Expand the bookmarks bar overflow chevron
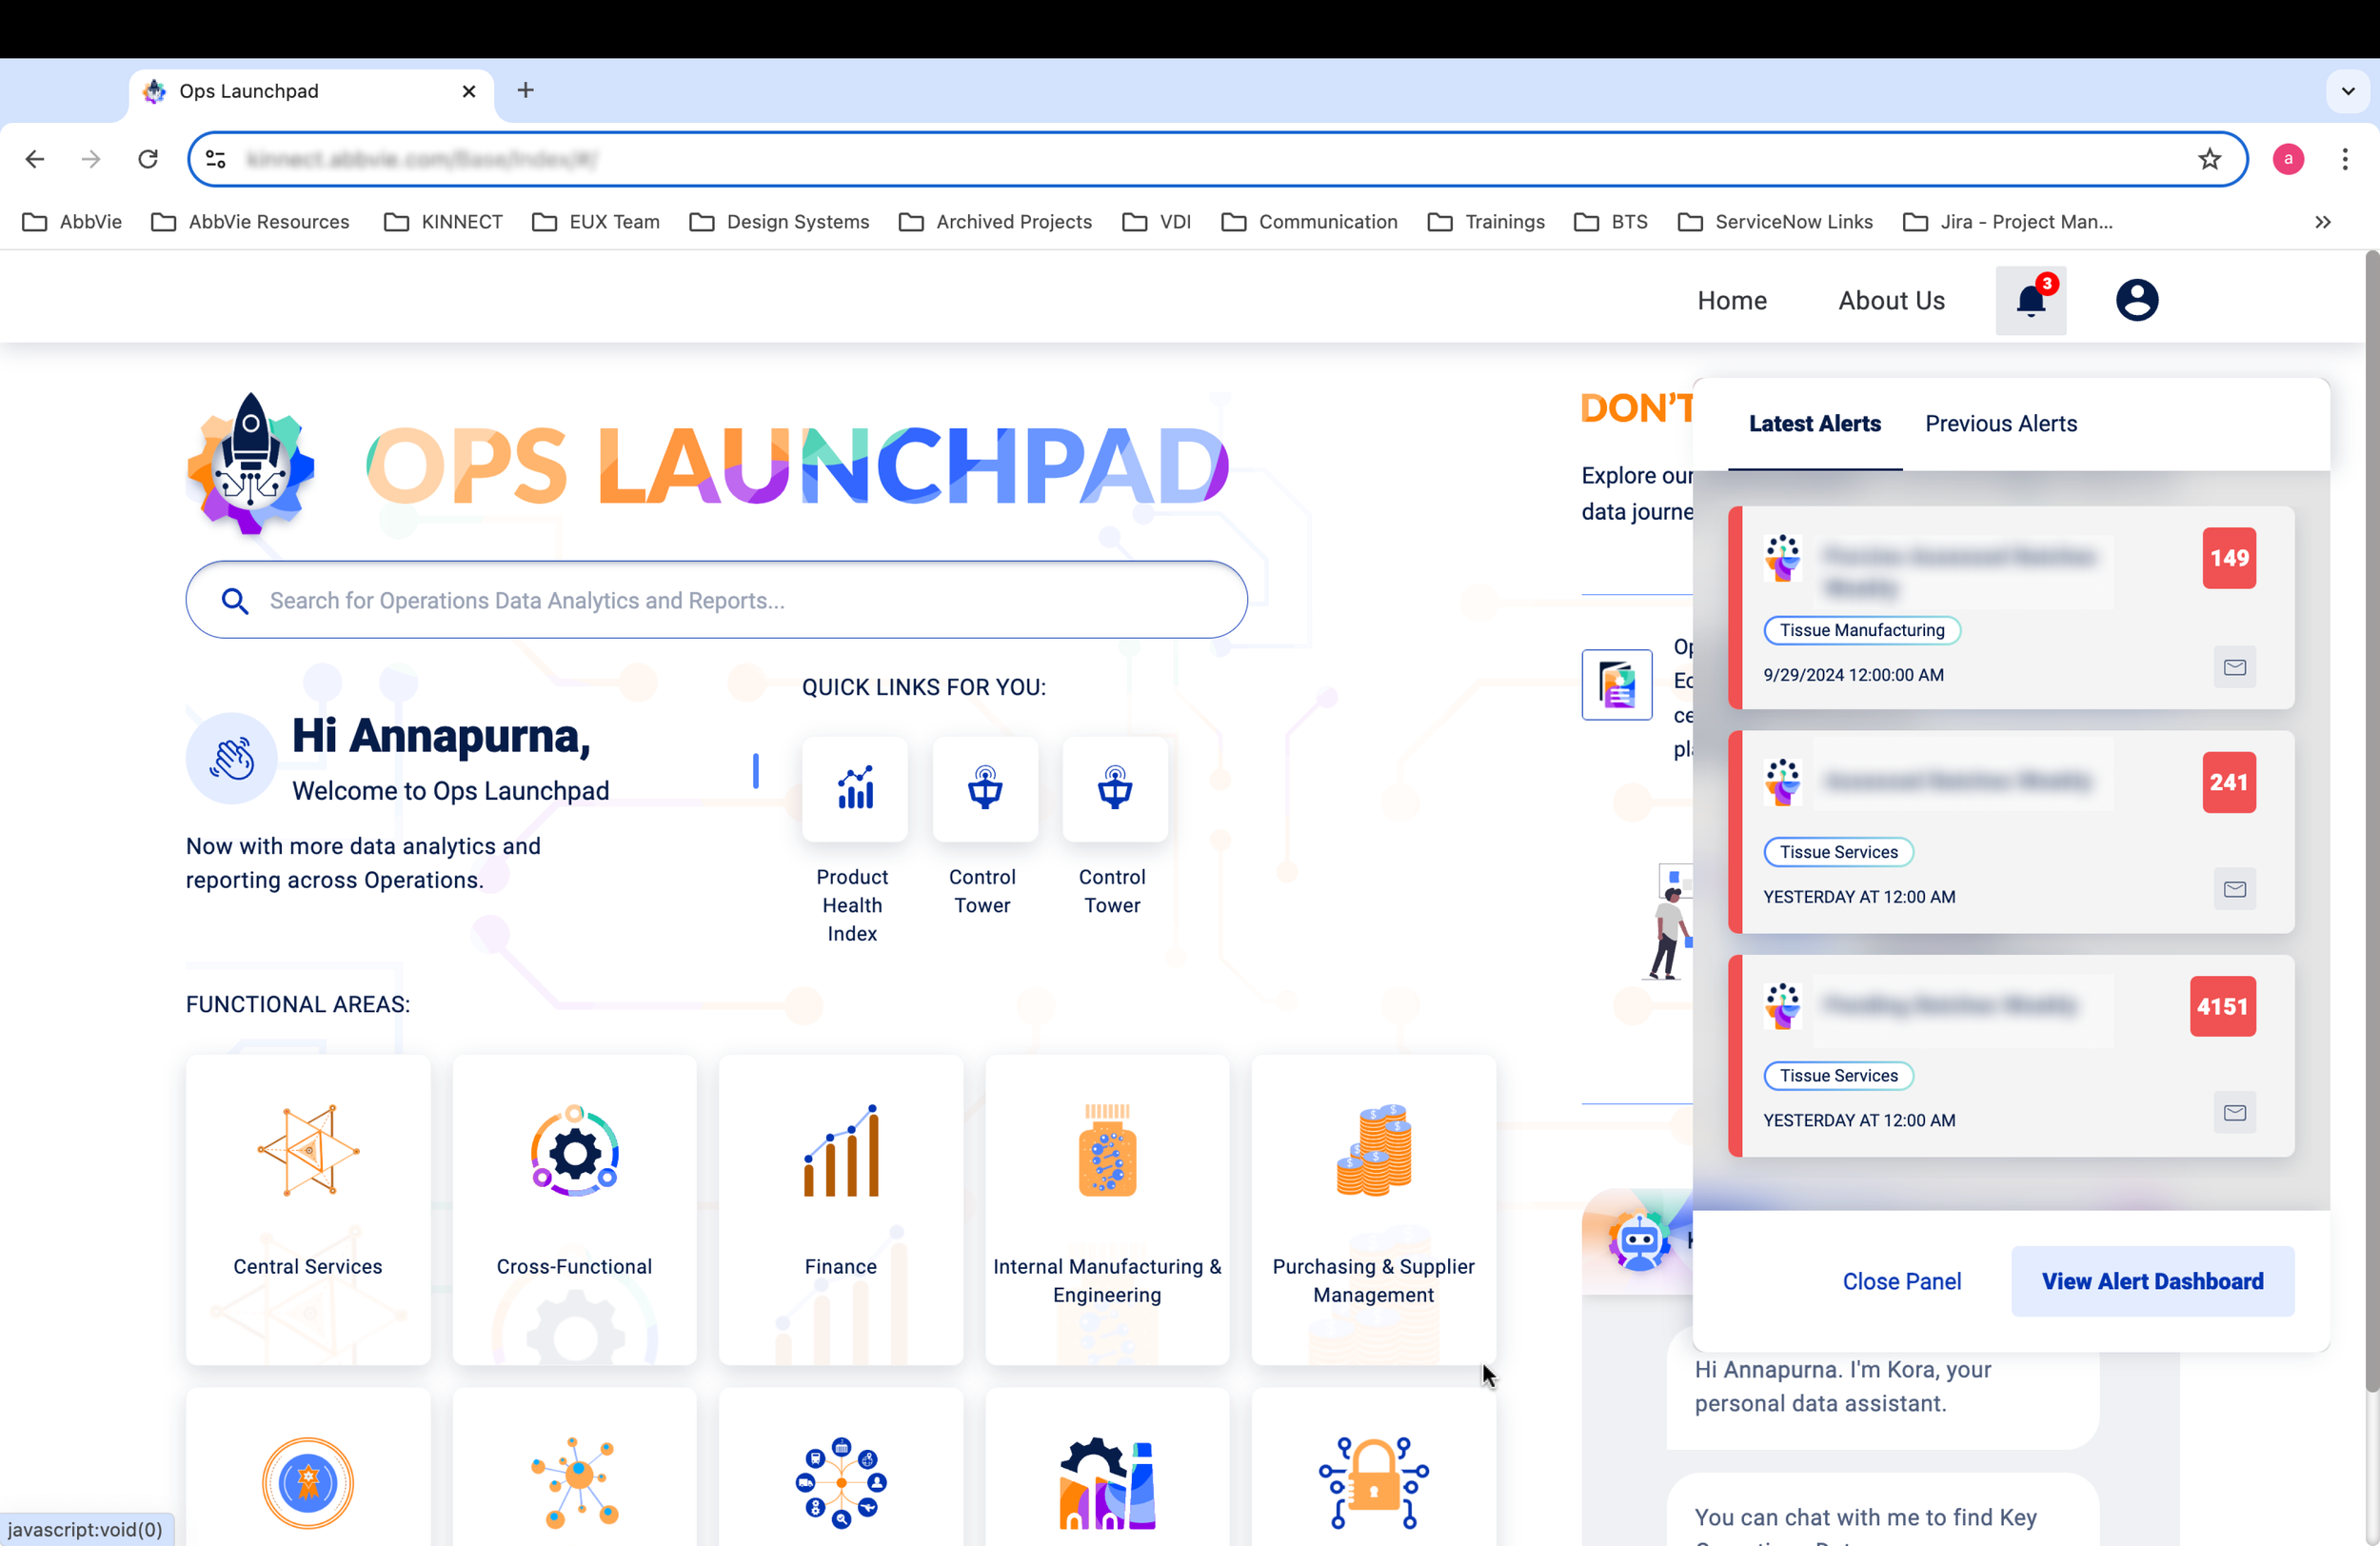This screenshot has width=2380, height=1546. (x=2323, y=222)
